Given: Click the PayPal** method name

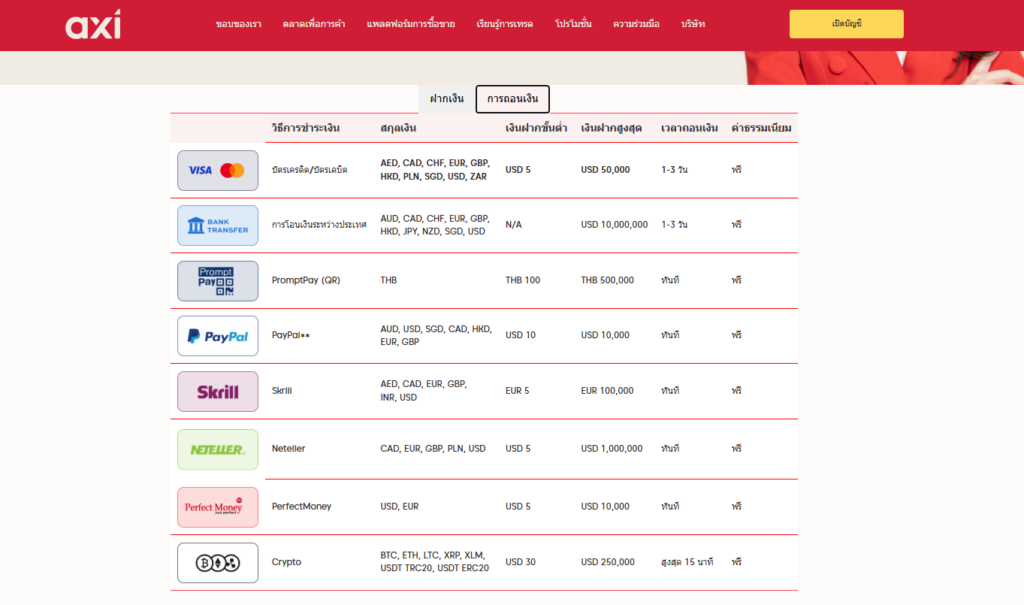Looking at the screenshot, I should [x=291, y=335].
